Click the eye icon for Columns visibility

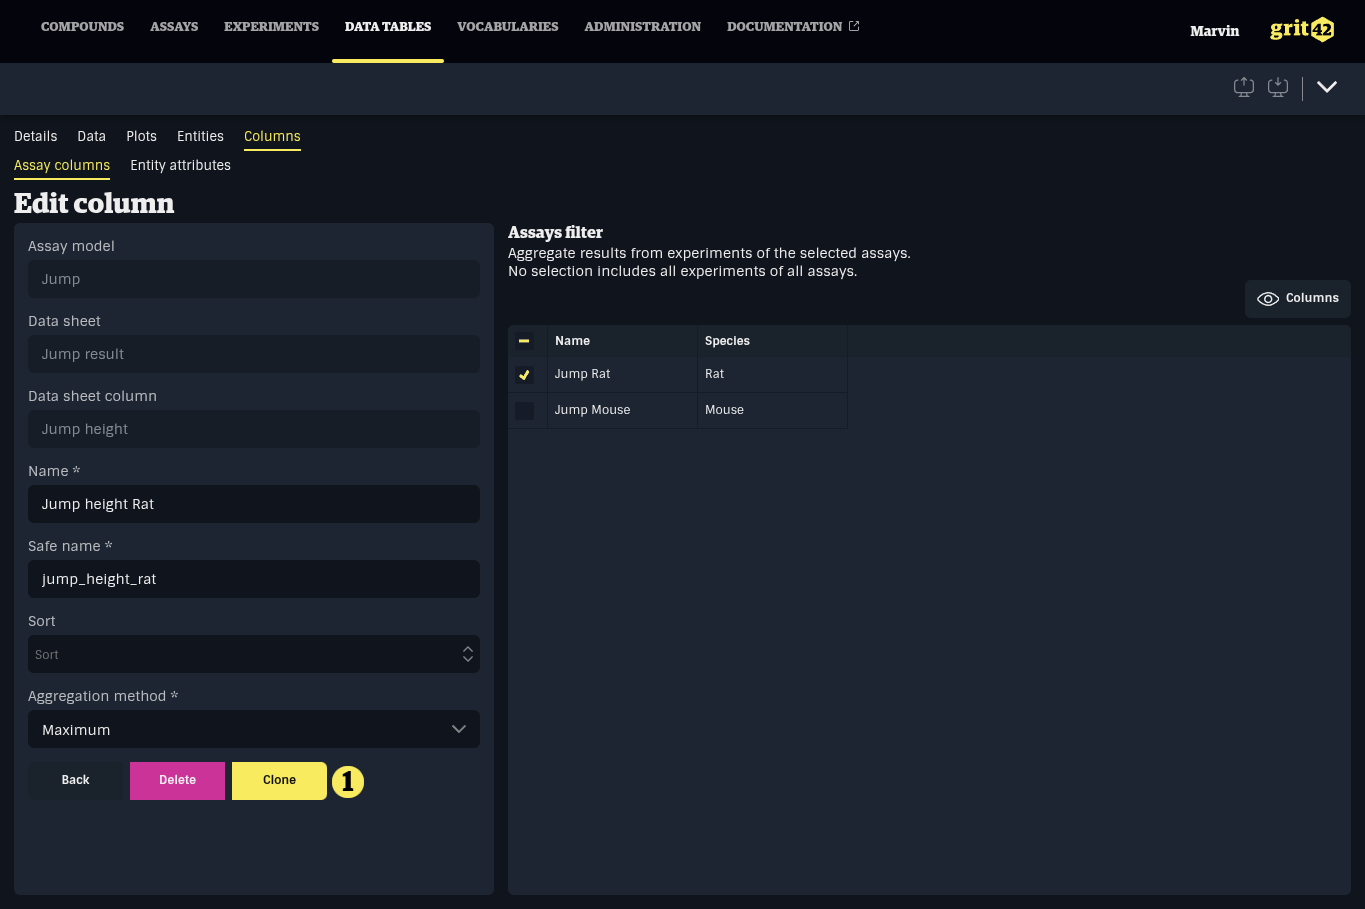(x=1267, y=299)
